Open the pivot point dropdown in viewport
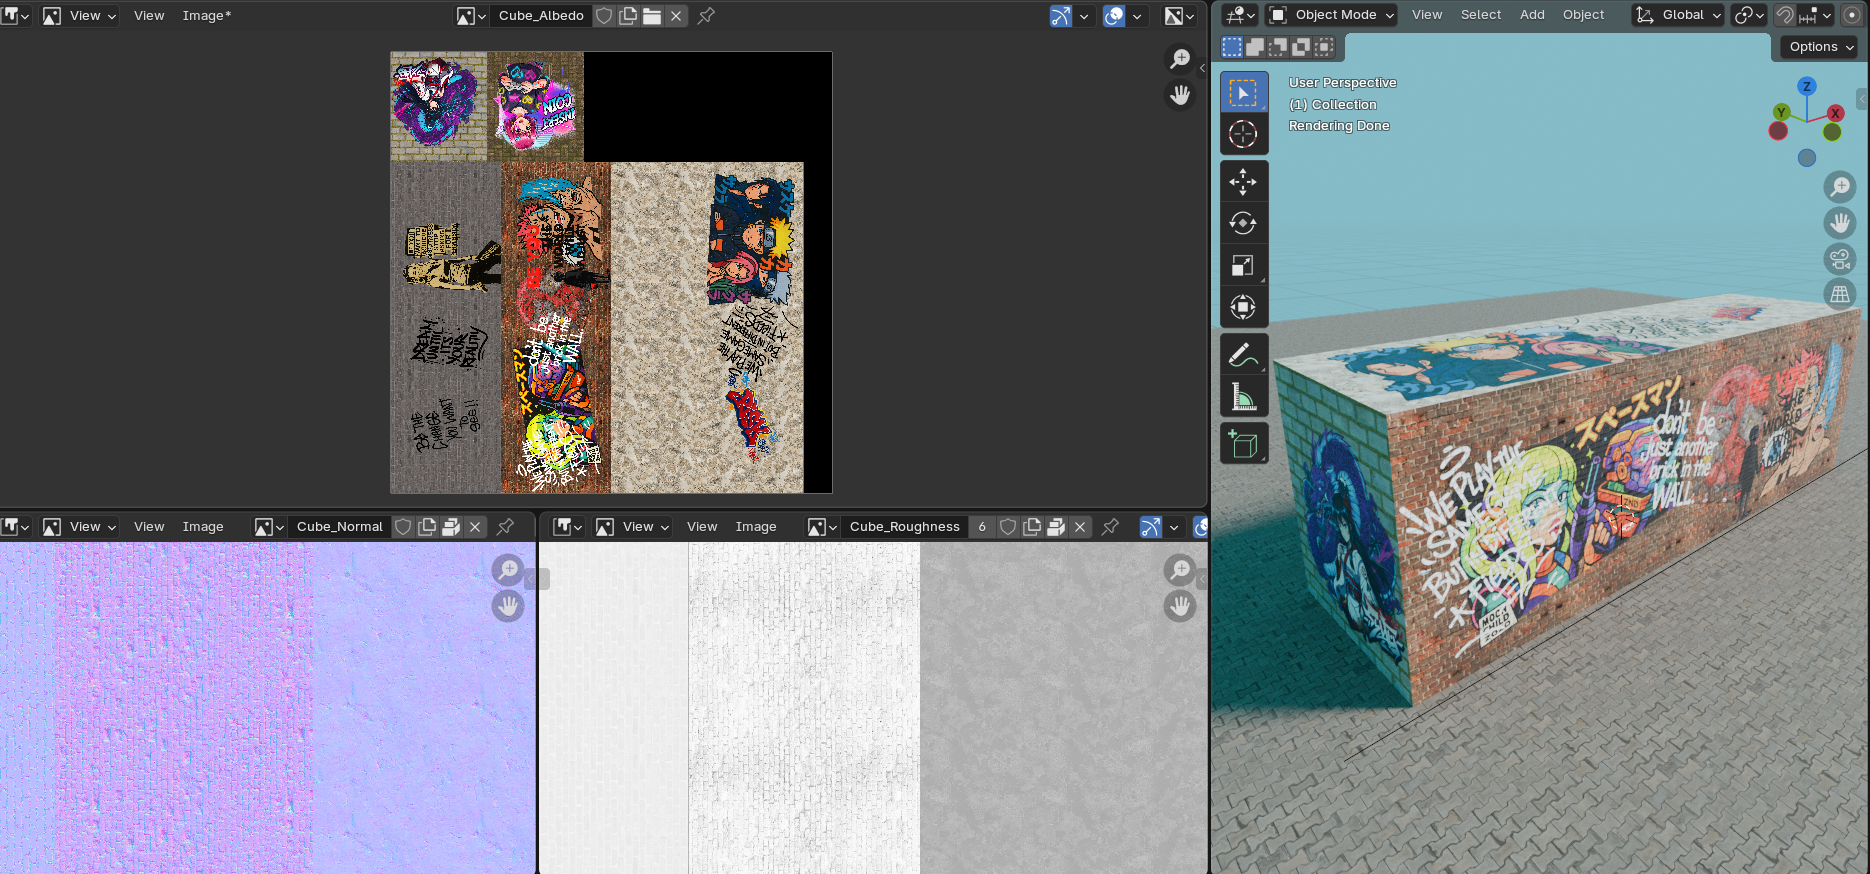 click(1749, 15)
